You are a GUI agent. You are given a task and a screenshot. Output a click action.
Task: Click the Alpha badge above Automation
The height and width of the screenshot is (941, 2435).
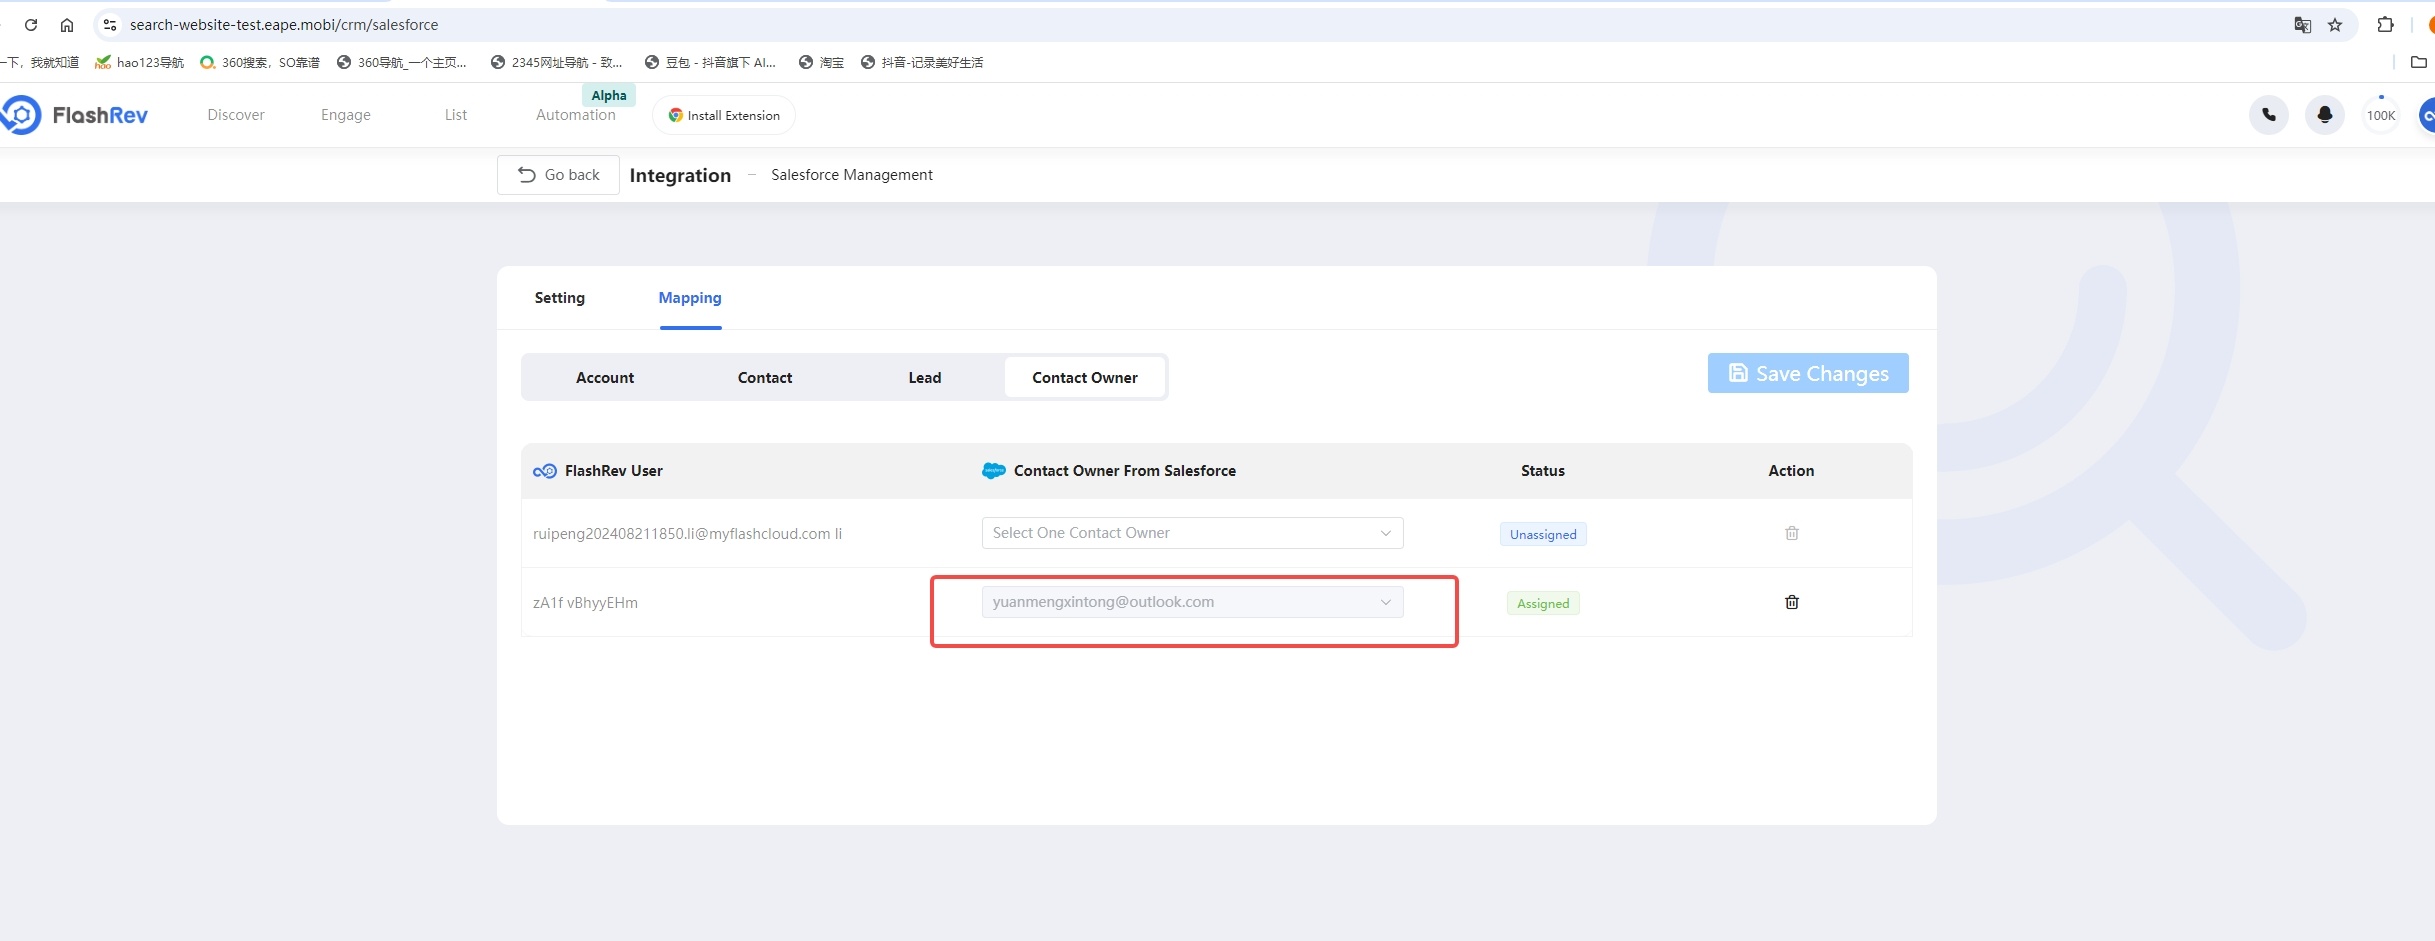(x=609, y=95)
